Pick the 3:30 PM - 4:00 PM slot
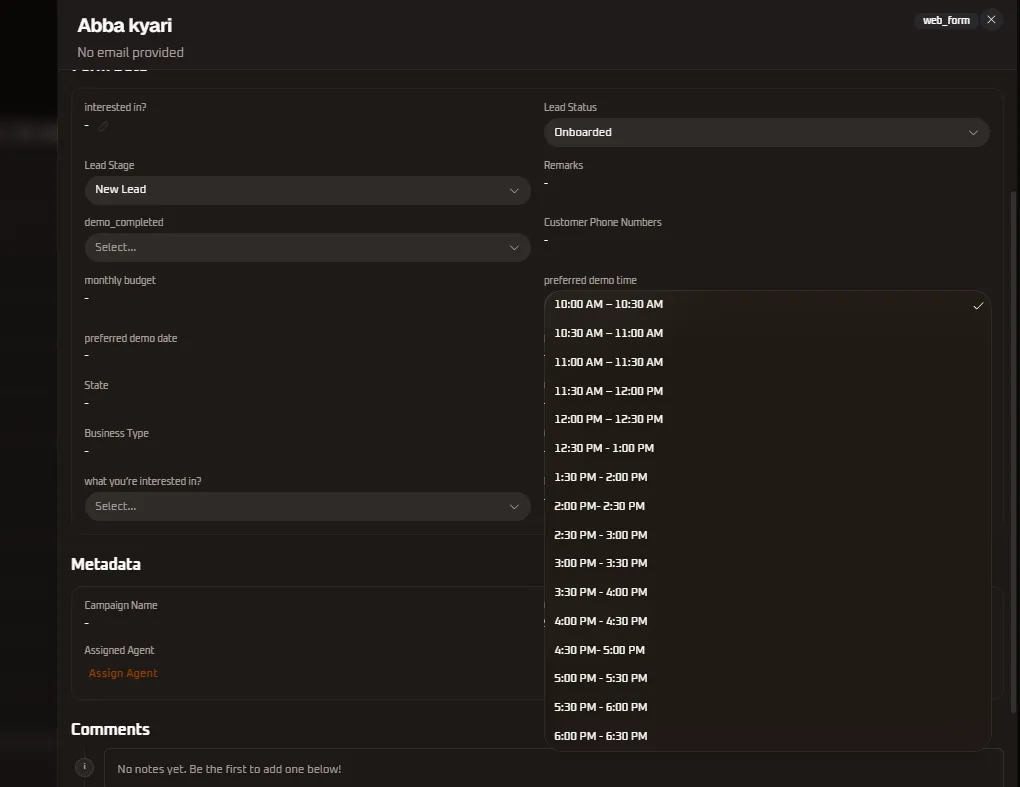 (768, 592)
